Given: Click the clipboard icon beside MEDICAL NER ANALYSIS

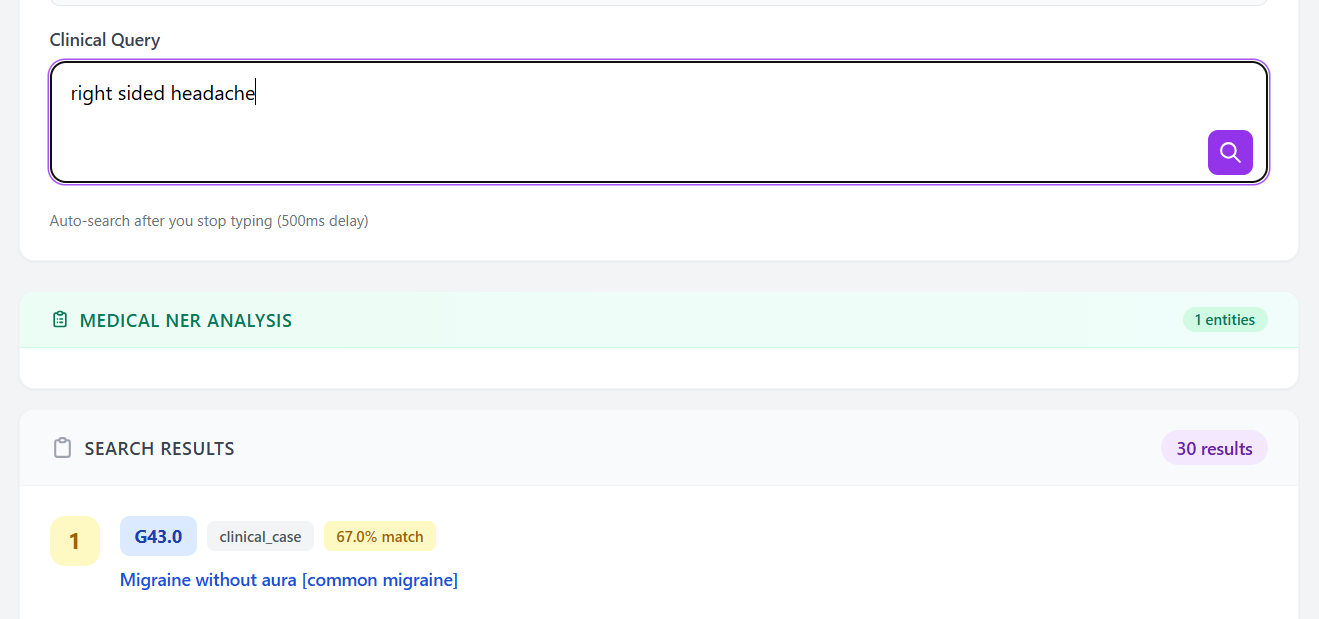Looking at the screenshot, I should tap(60, 319).
